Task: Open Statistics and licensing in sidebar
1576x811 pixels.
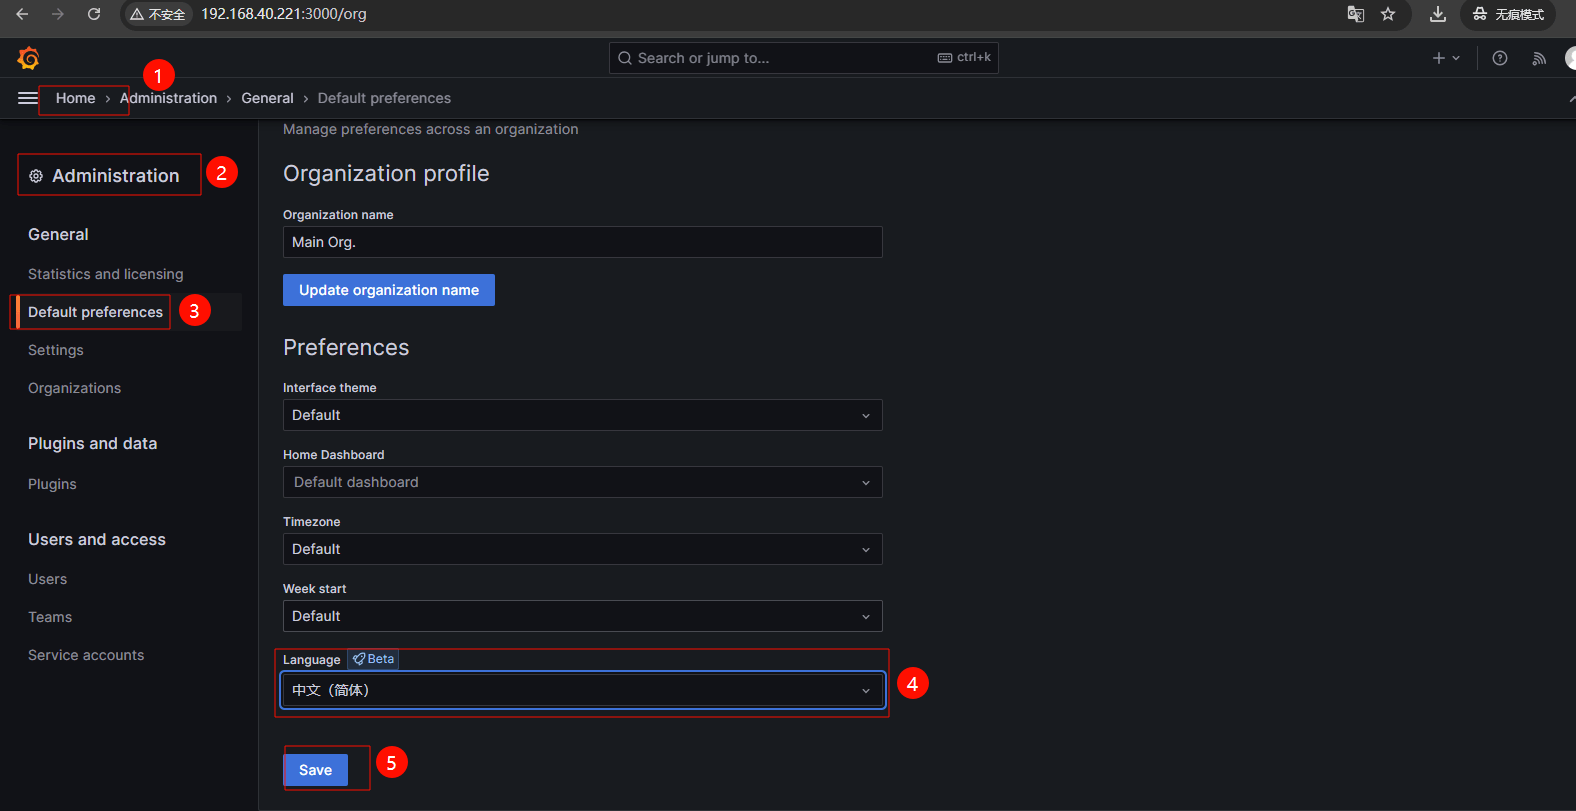Action: coord(105,274)
